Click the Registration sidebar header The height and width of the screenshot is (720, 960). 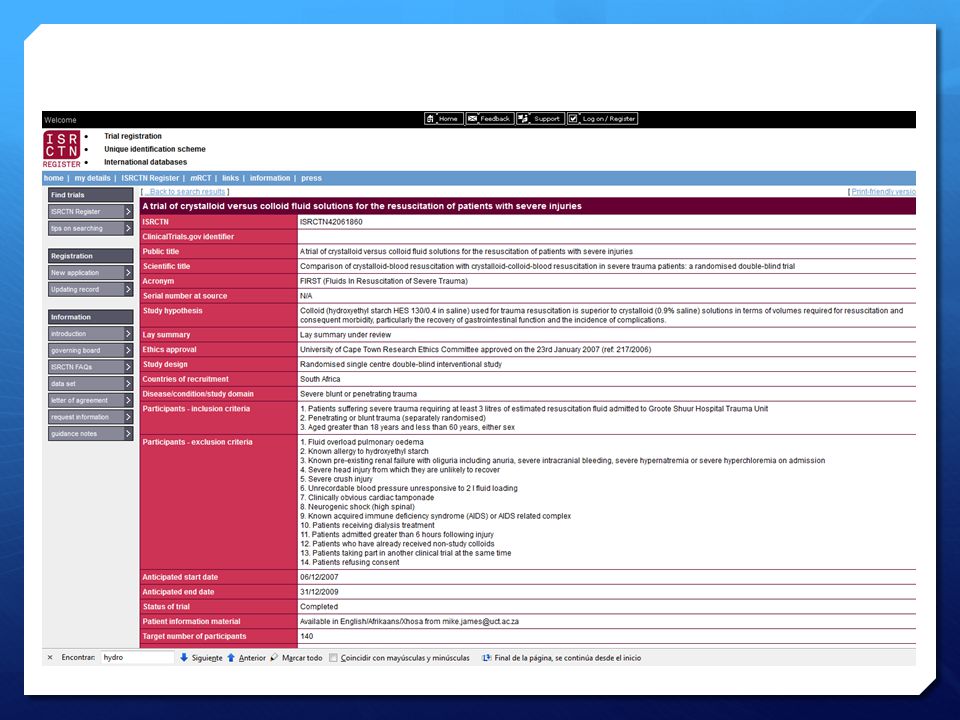(x=91, y=256)
